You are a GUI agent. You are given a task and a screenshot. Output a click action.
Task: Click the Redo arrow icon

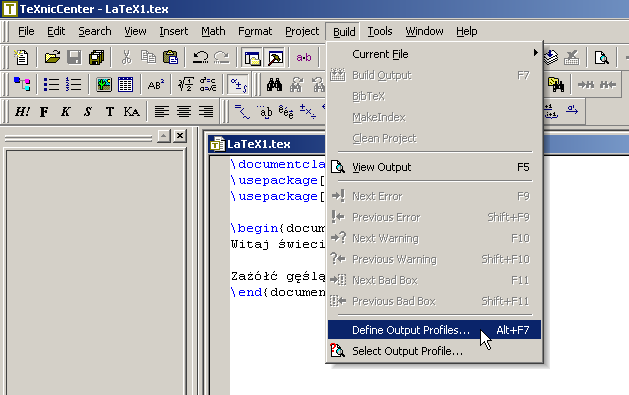tap(221, 57)
